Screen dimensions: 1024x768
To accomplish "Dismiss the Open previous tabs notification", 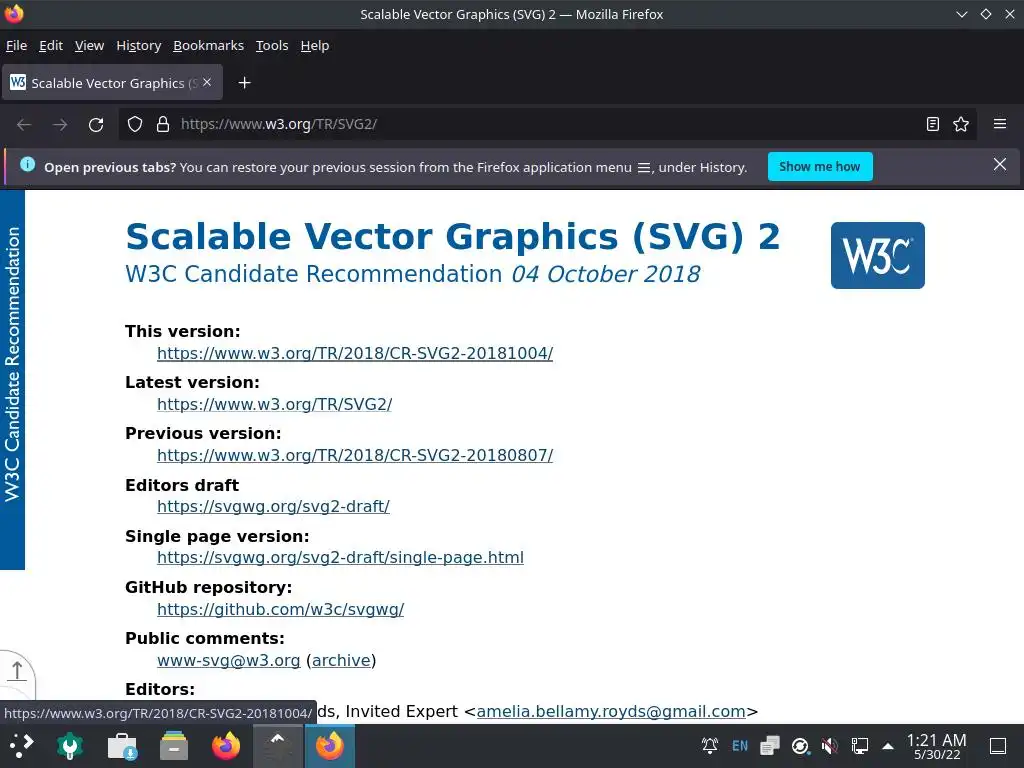I will [1000, 165].
